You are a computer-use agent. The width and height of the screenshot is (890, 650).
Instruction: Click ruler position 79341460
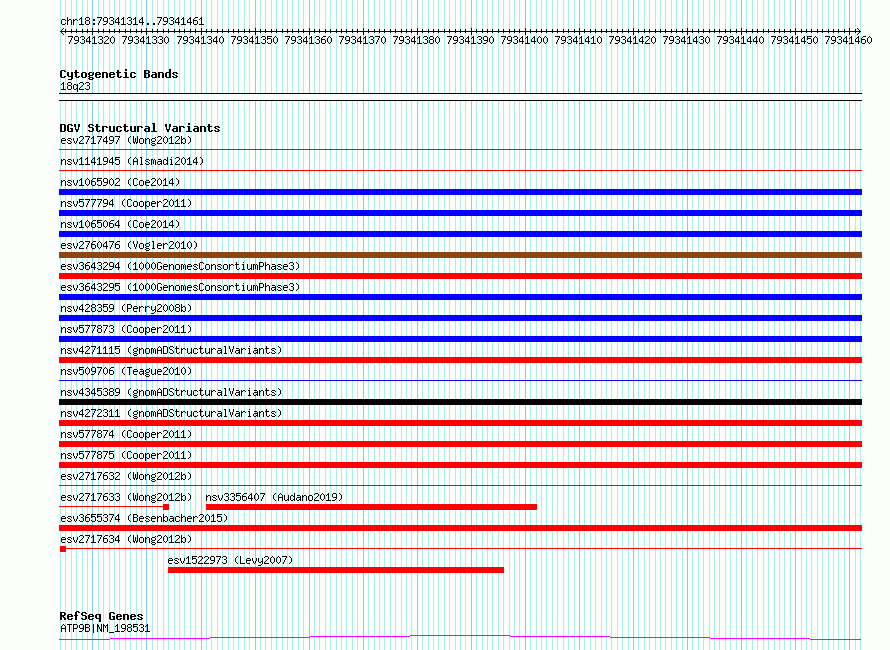pos(848,40)
